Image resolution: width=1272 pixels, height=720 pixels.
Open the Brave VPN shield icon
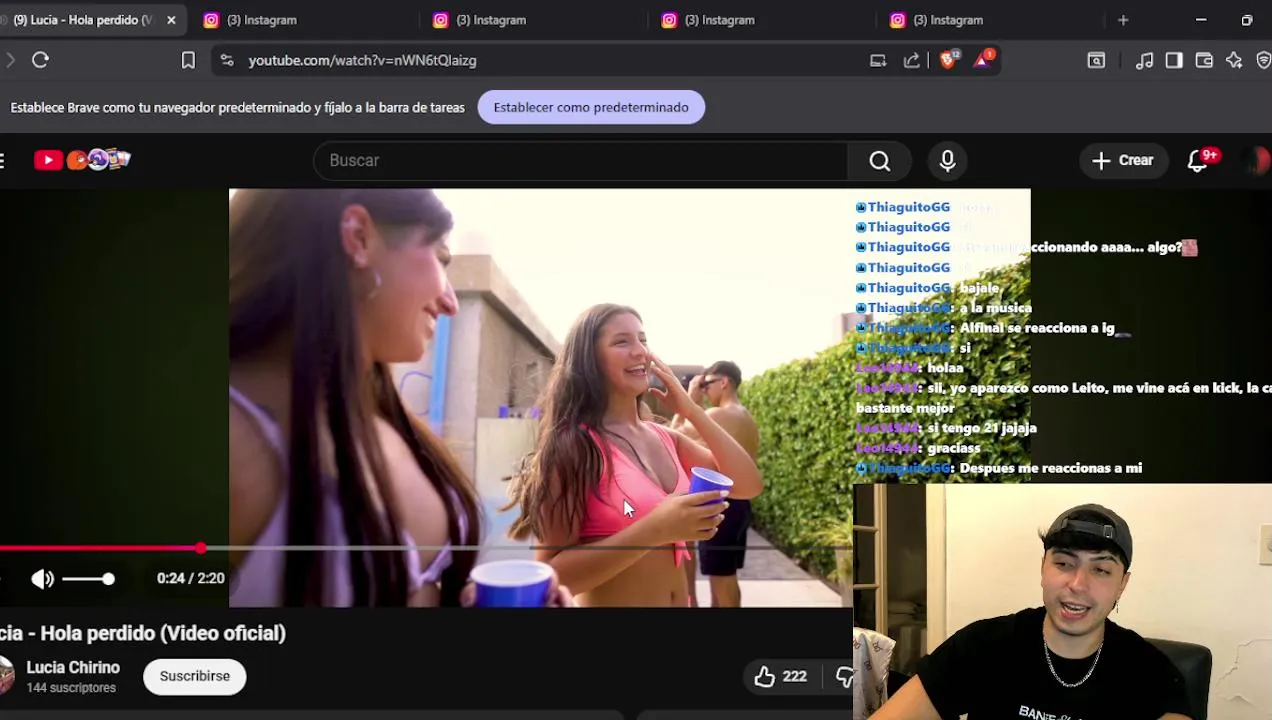tap(1263, 60)
